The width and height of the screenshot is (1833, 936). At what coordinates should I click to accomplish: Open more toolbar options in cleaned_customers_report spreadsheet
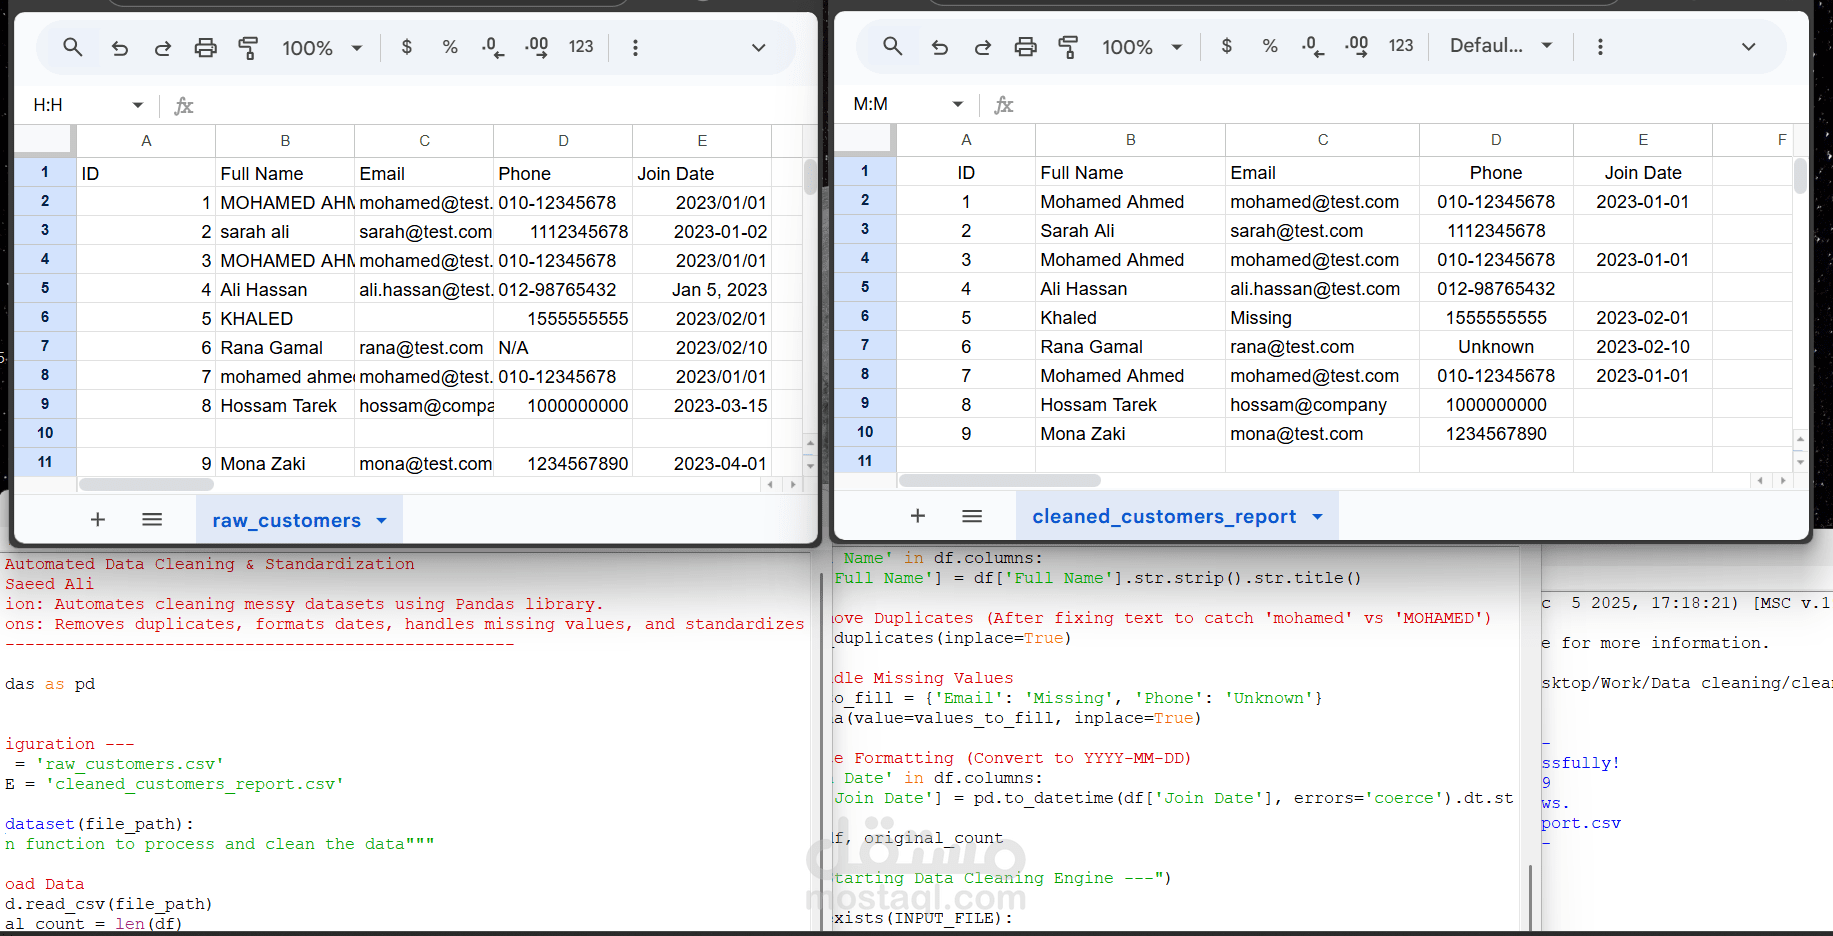point(1600,46)
